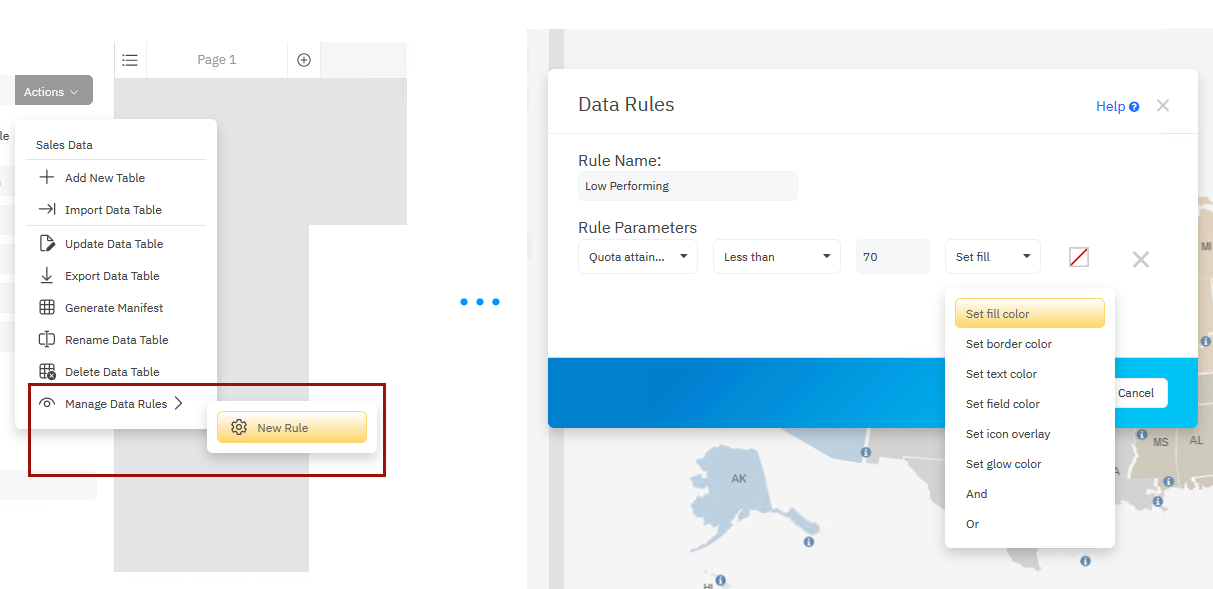Click the plus icon to add a page

click(x=303, y=59)
